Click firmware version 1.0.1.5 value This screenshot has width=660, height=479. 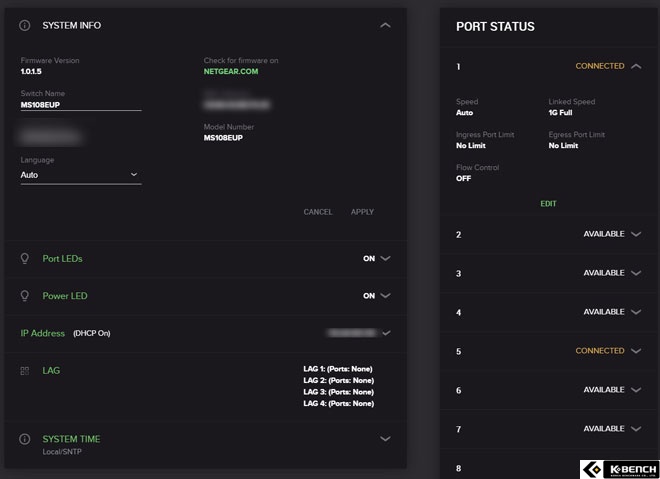coord(31,72)
